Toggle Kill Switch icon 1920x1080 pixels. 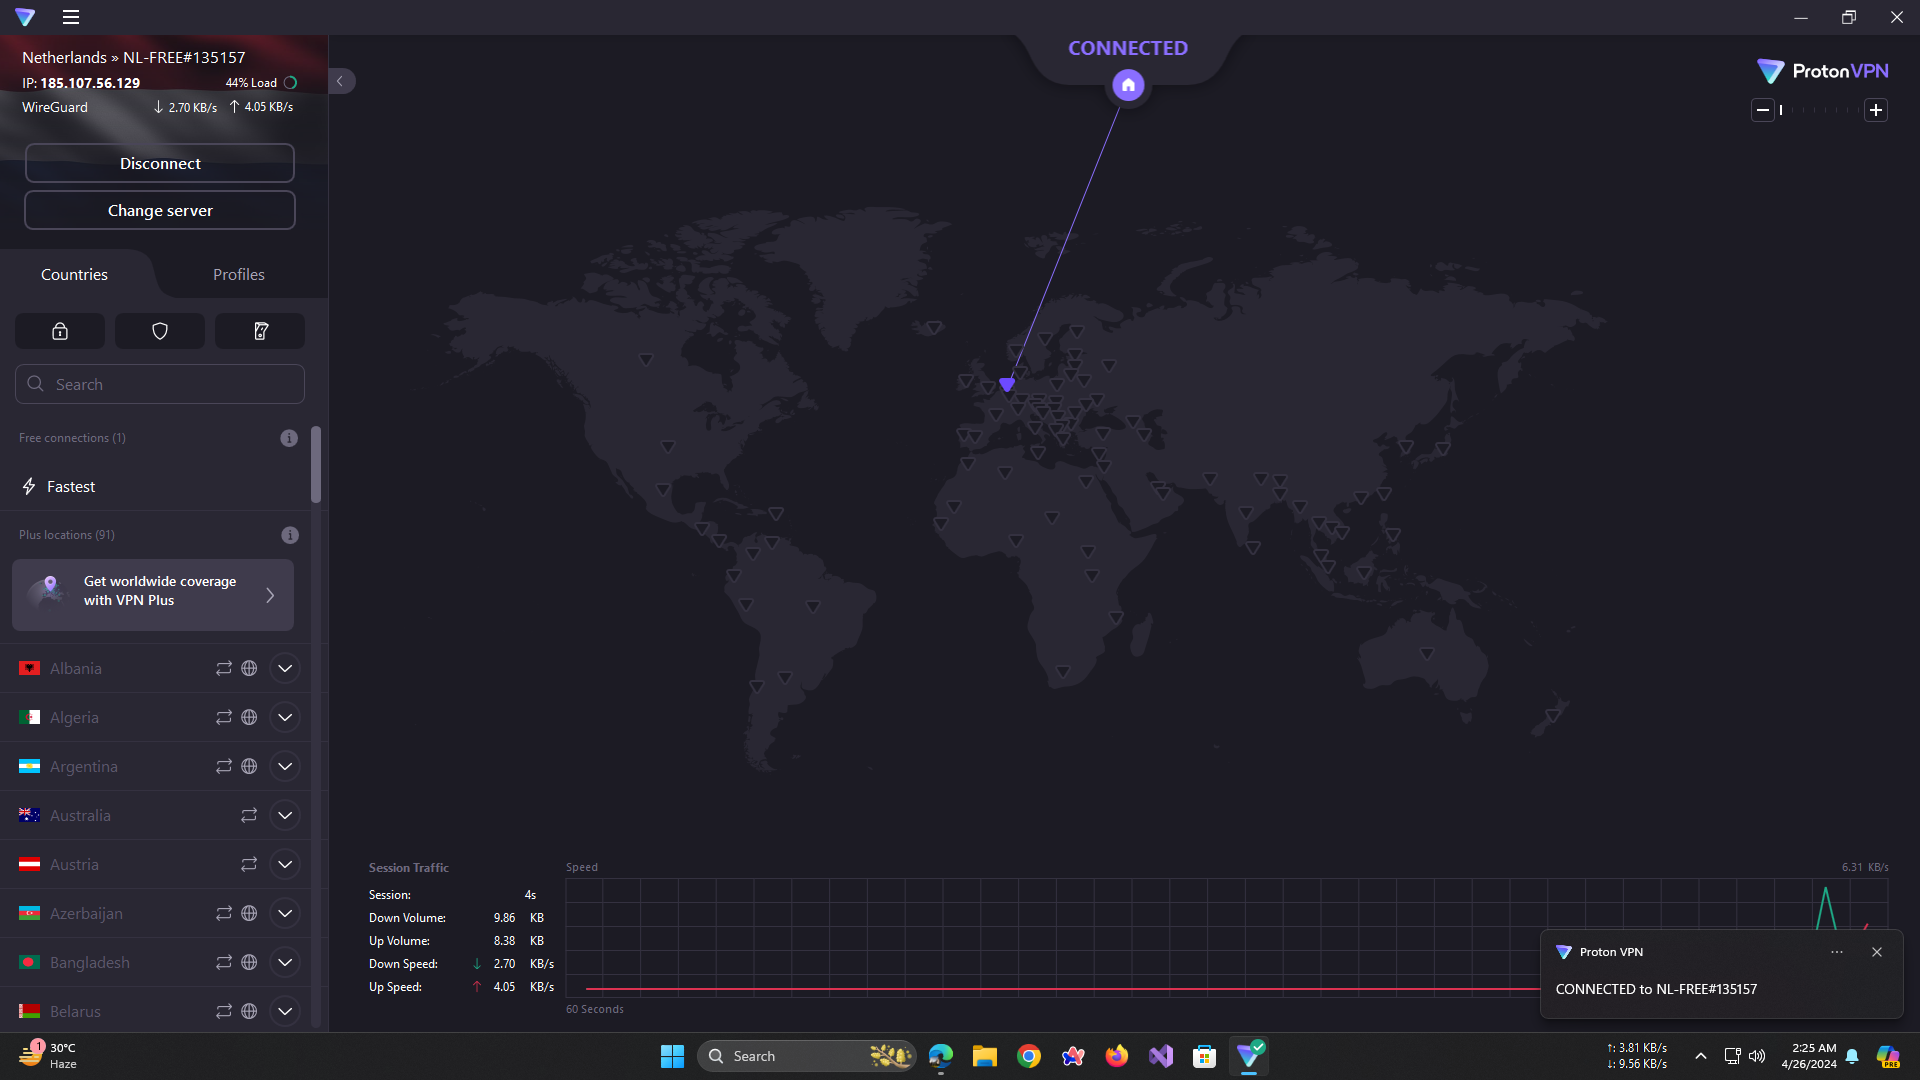[260, 331]
